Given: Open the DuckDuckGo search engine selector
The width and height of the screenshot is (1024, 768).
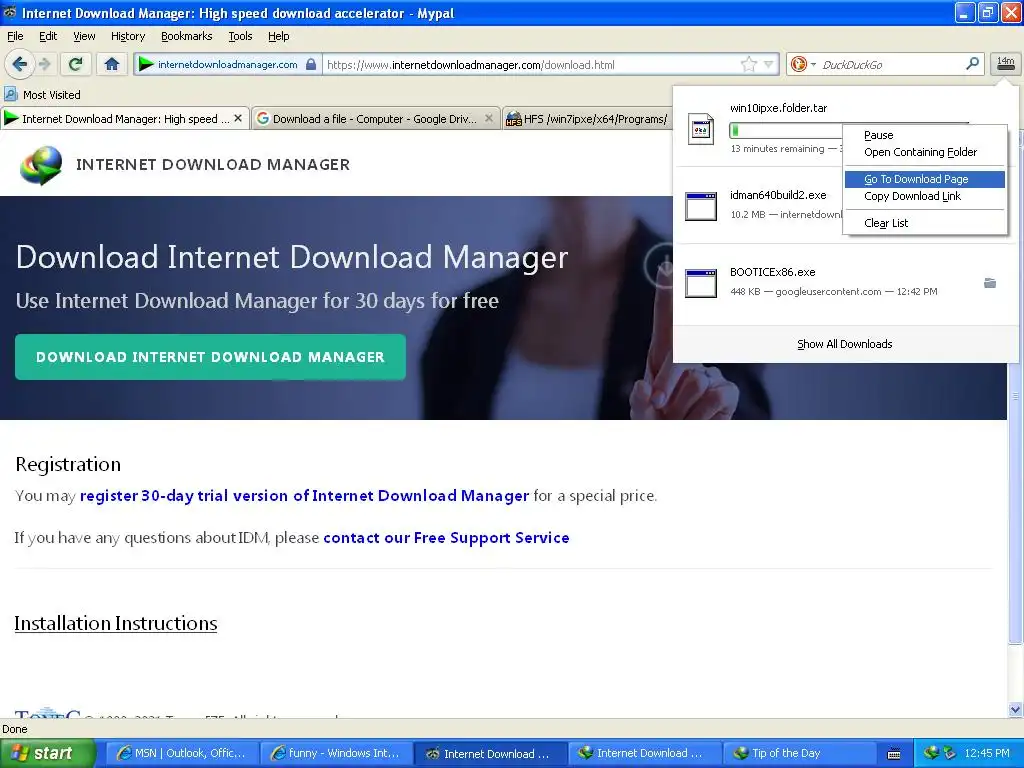Looking at the screenshot, I should pyautogui.click(x=803, y=64).
